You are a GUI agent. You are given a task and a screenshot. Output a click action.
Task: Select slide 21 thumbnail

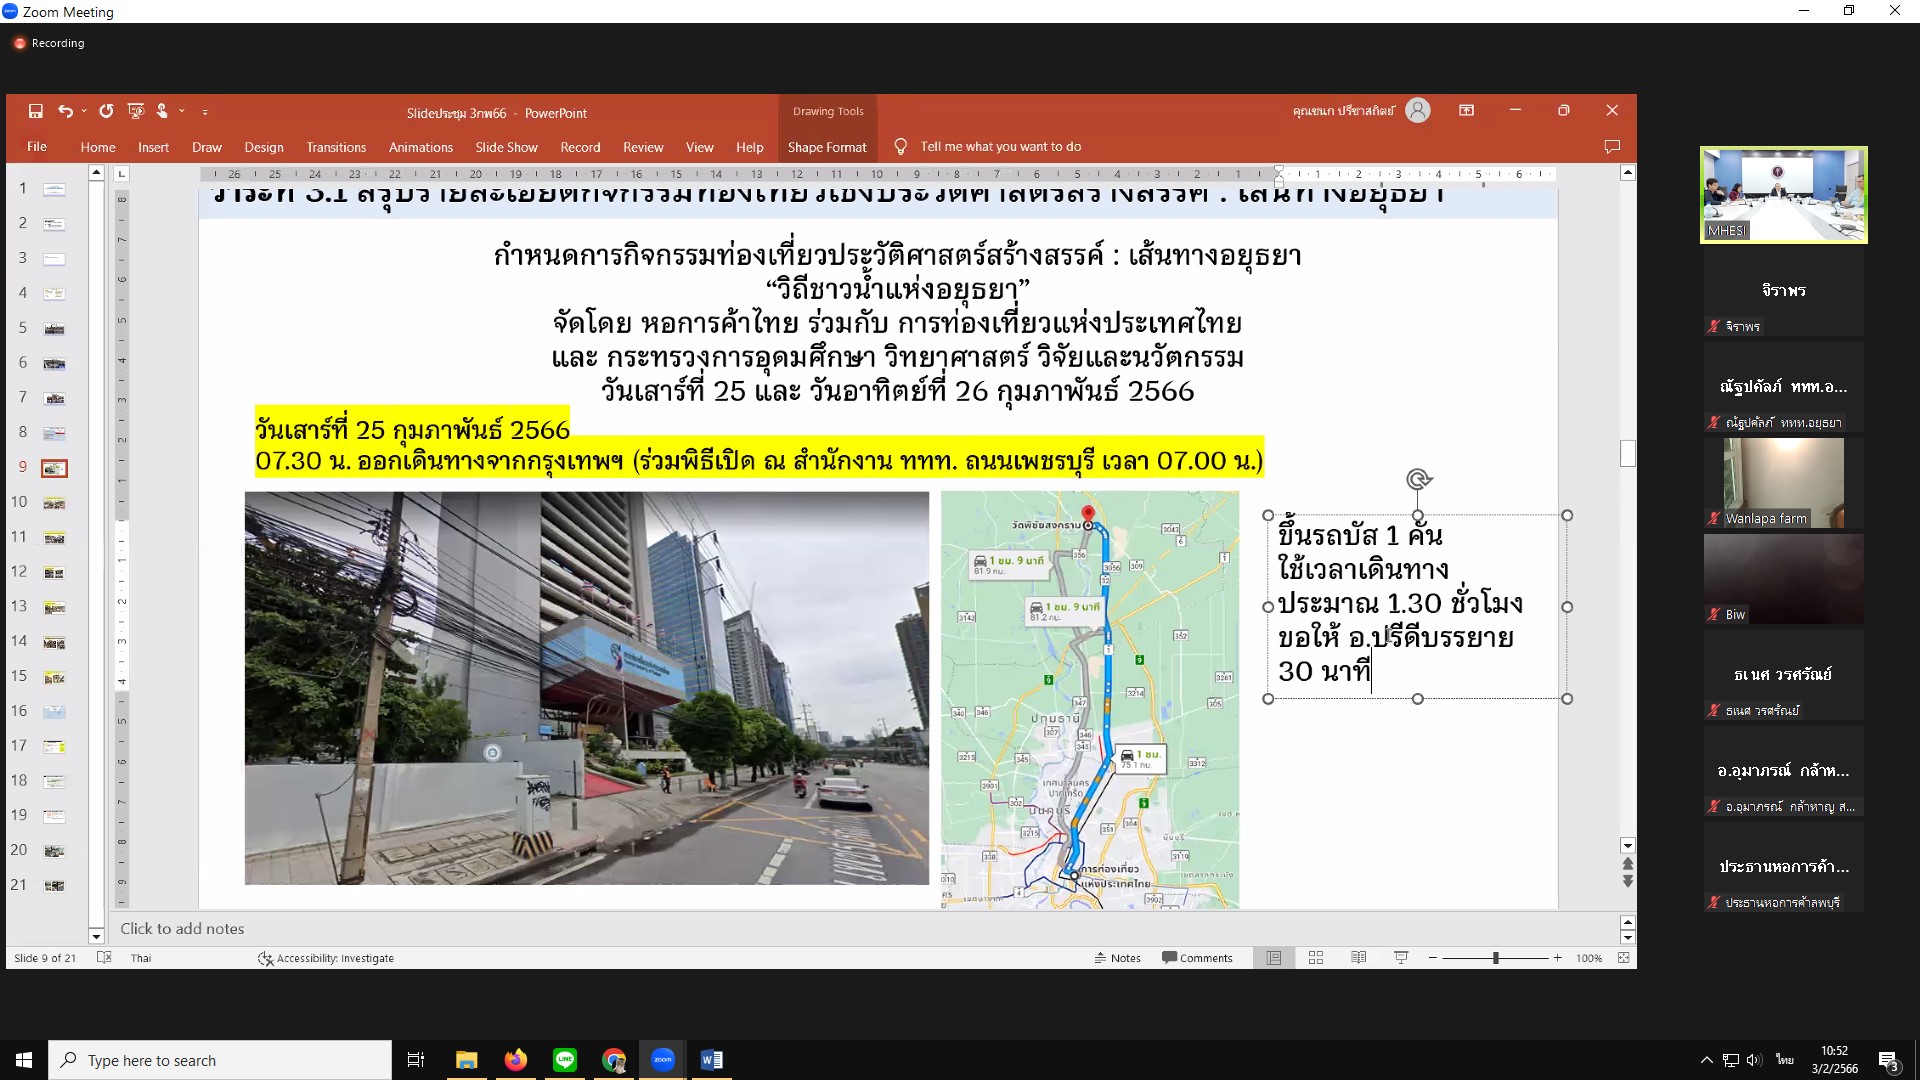[54, 886]
